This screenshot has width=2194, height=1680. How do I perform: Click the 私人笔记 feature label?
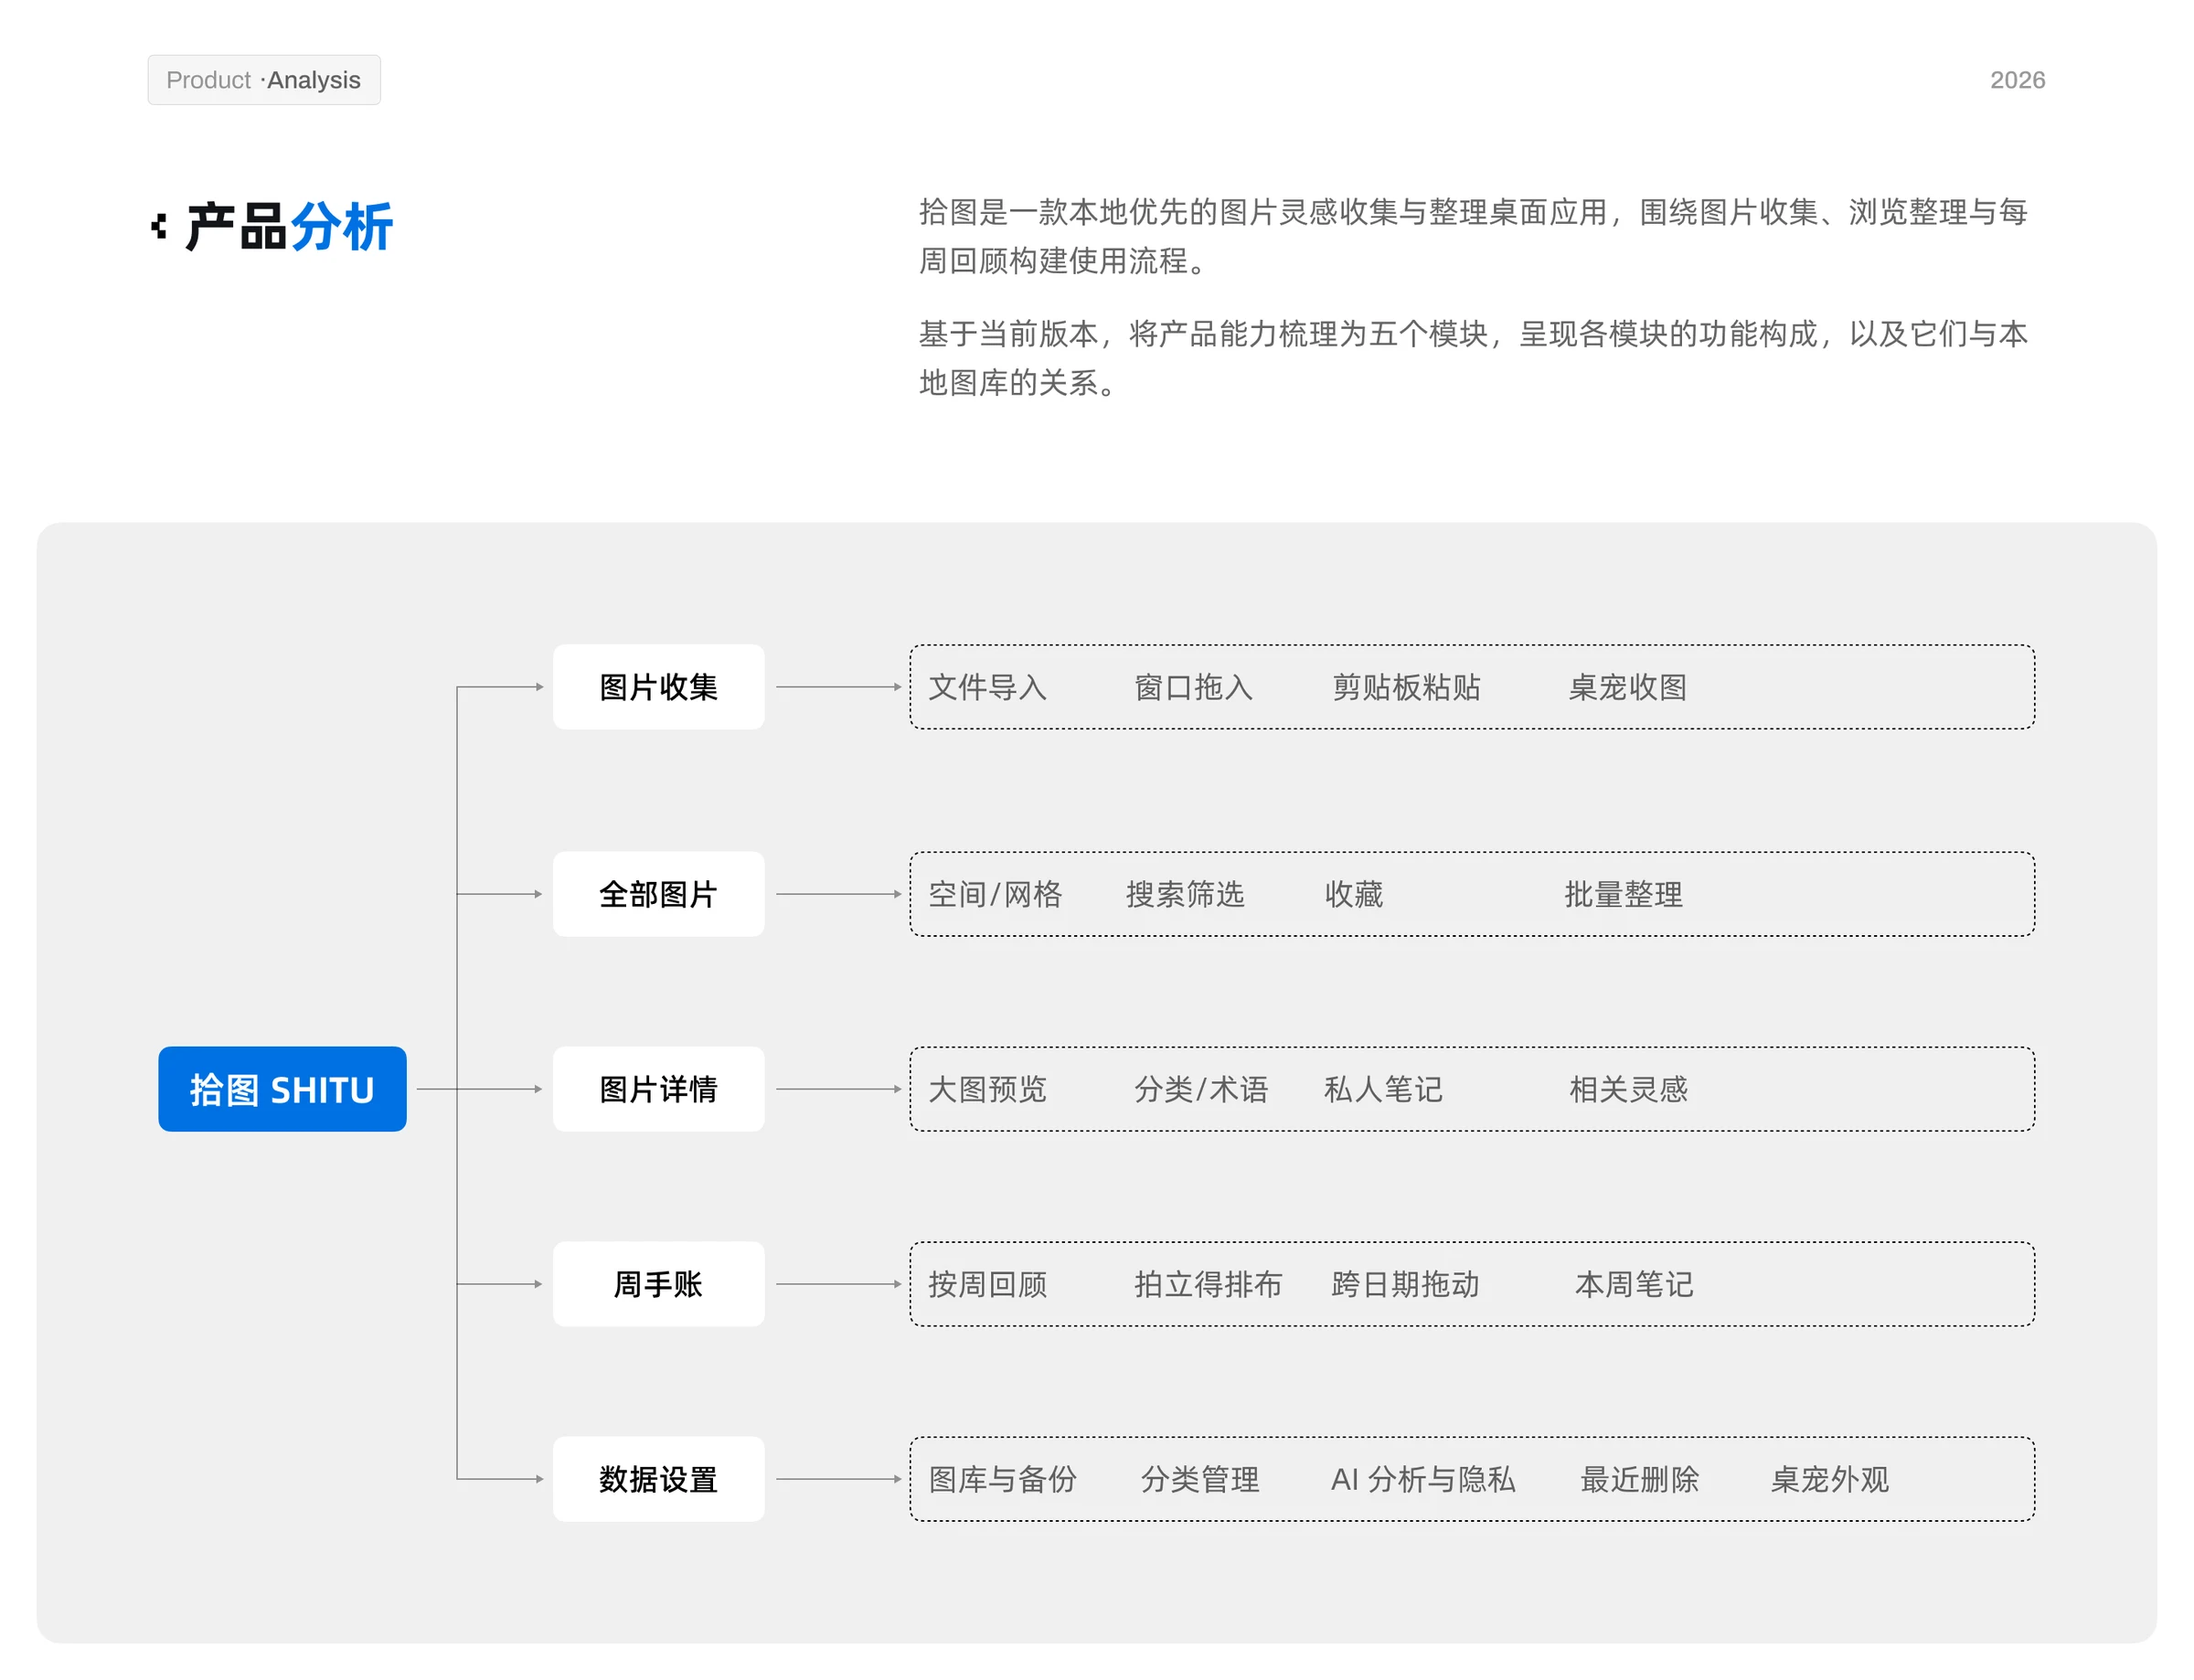click(x=1384, y=1089)
